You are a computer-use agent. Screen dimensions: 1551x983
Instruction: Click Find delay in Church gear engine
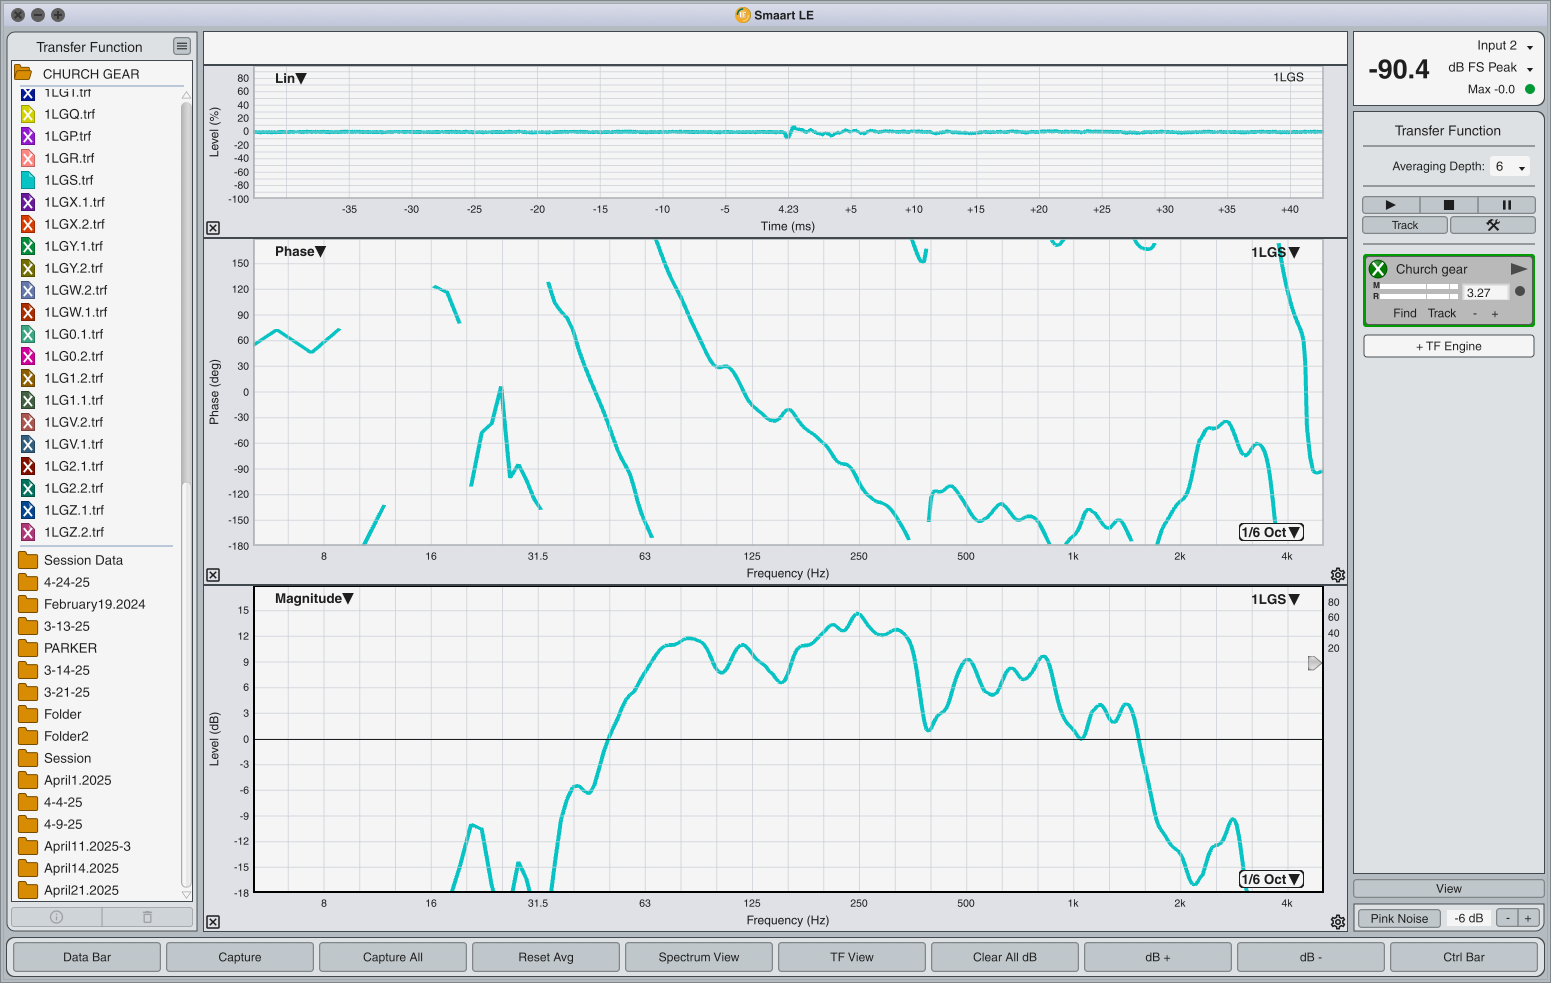pyautogui.click(x=1405, y=313)
